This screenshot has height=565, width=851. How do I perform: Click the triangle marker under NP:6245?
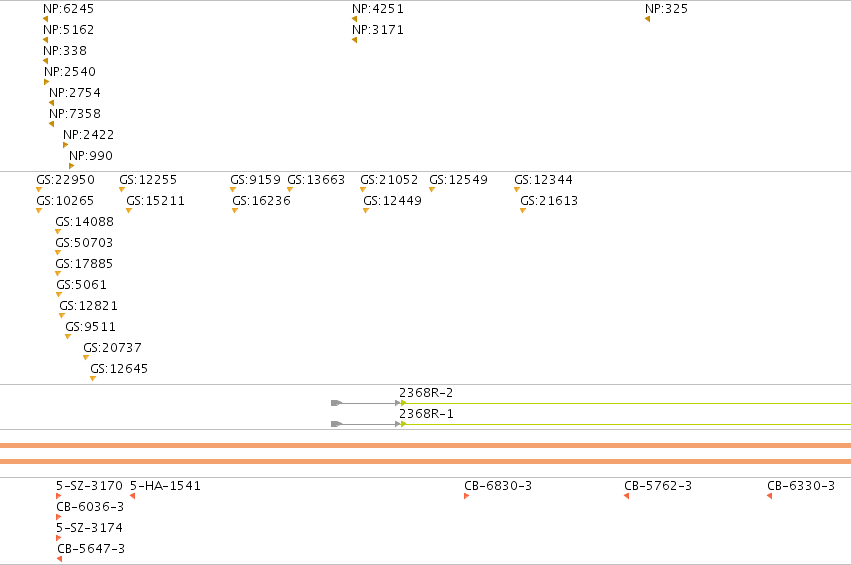pos(46,19)
